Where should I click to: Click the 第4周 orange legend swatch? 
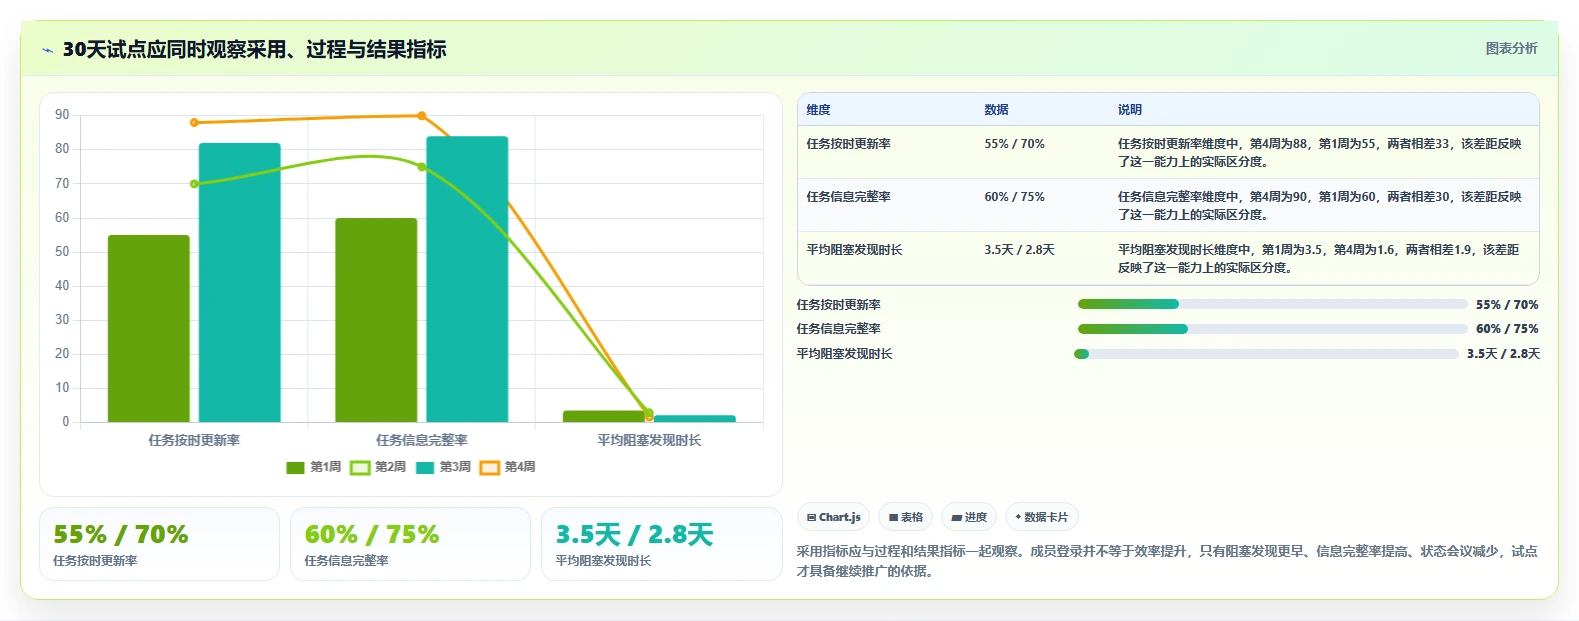click(x=490, y=467)
